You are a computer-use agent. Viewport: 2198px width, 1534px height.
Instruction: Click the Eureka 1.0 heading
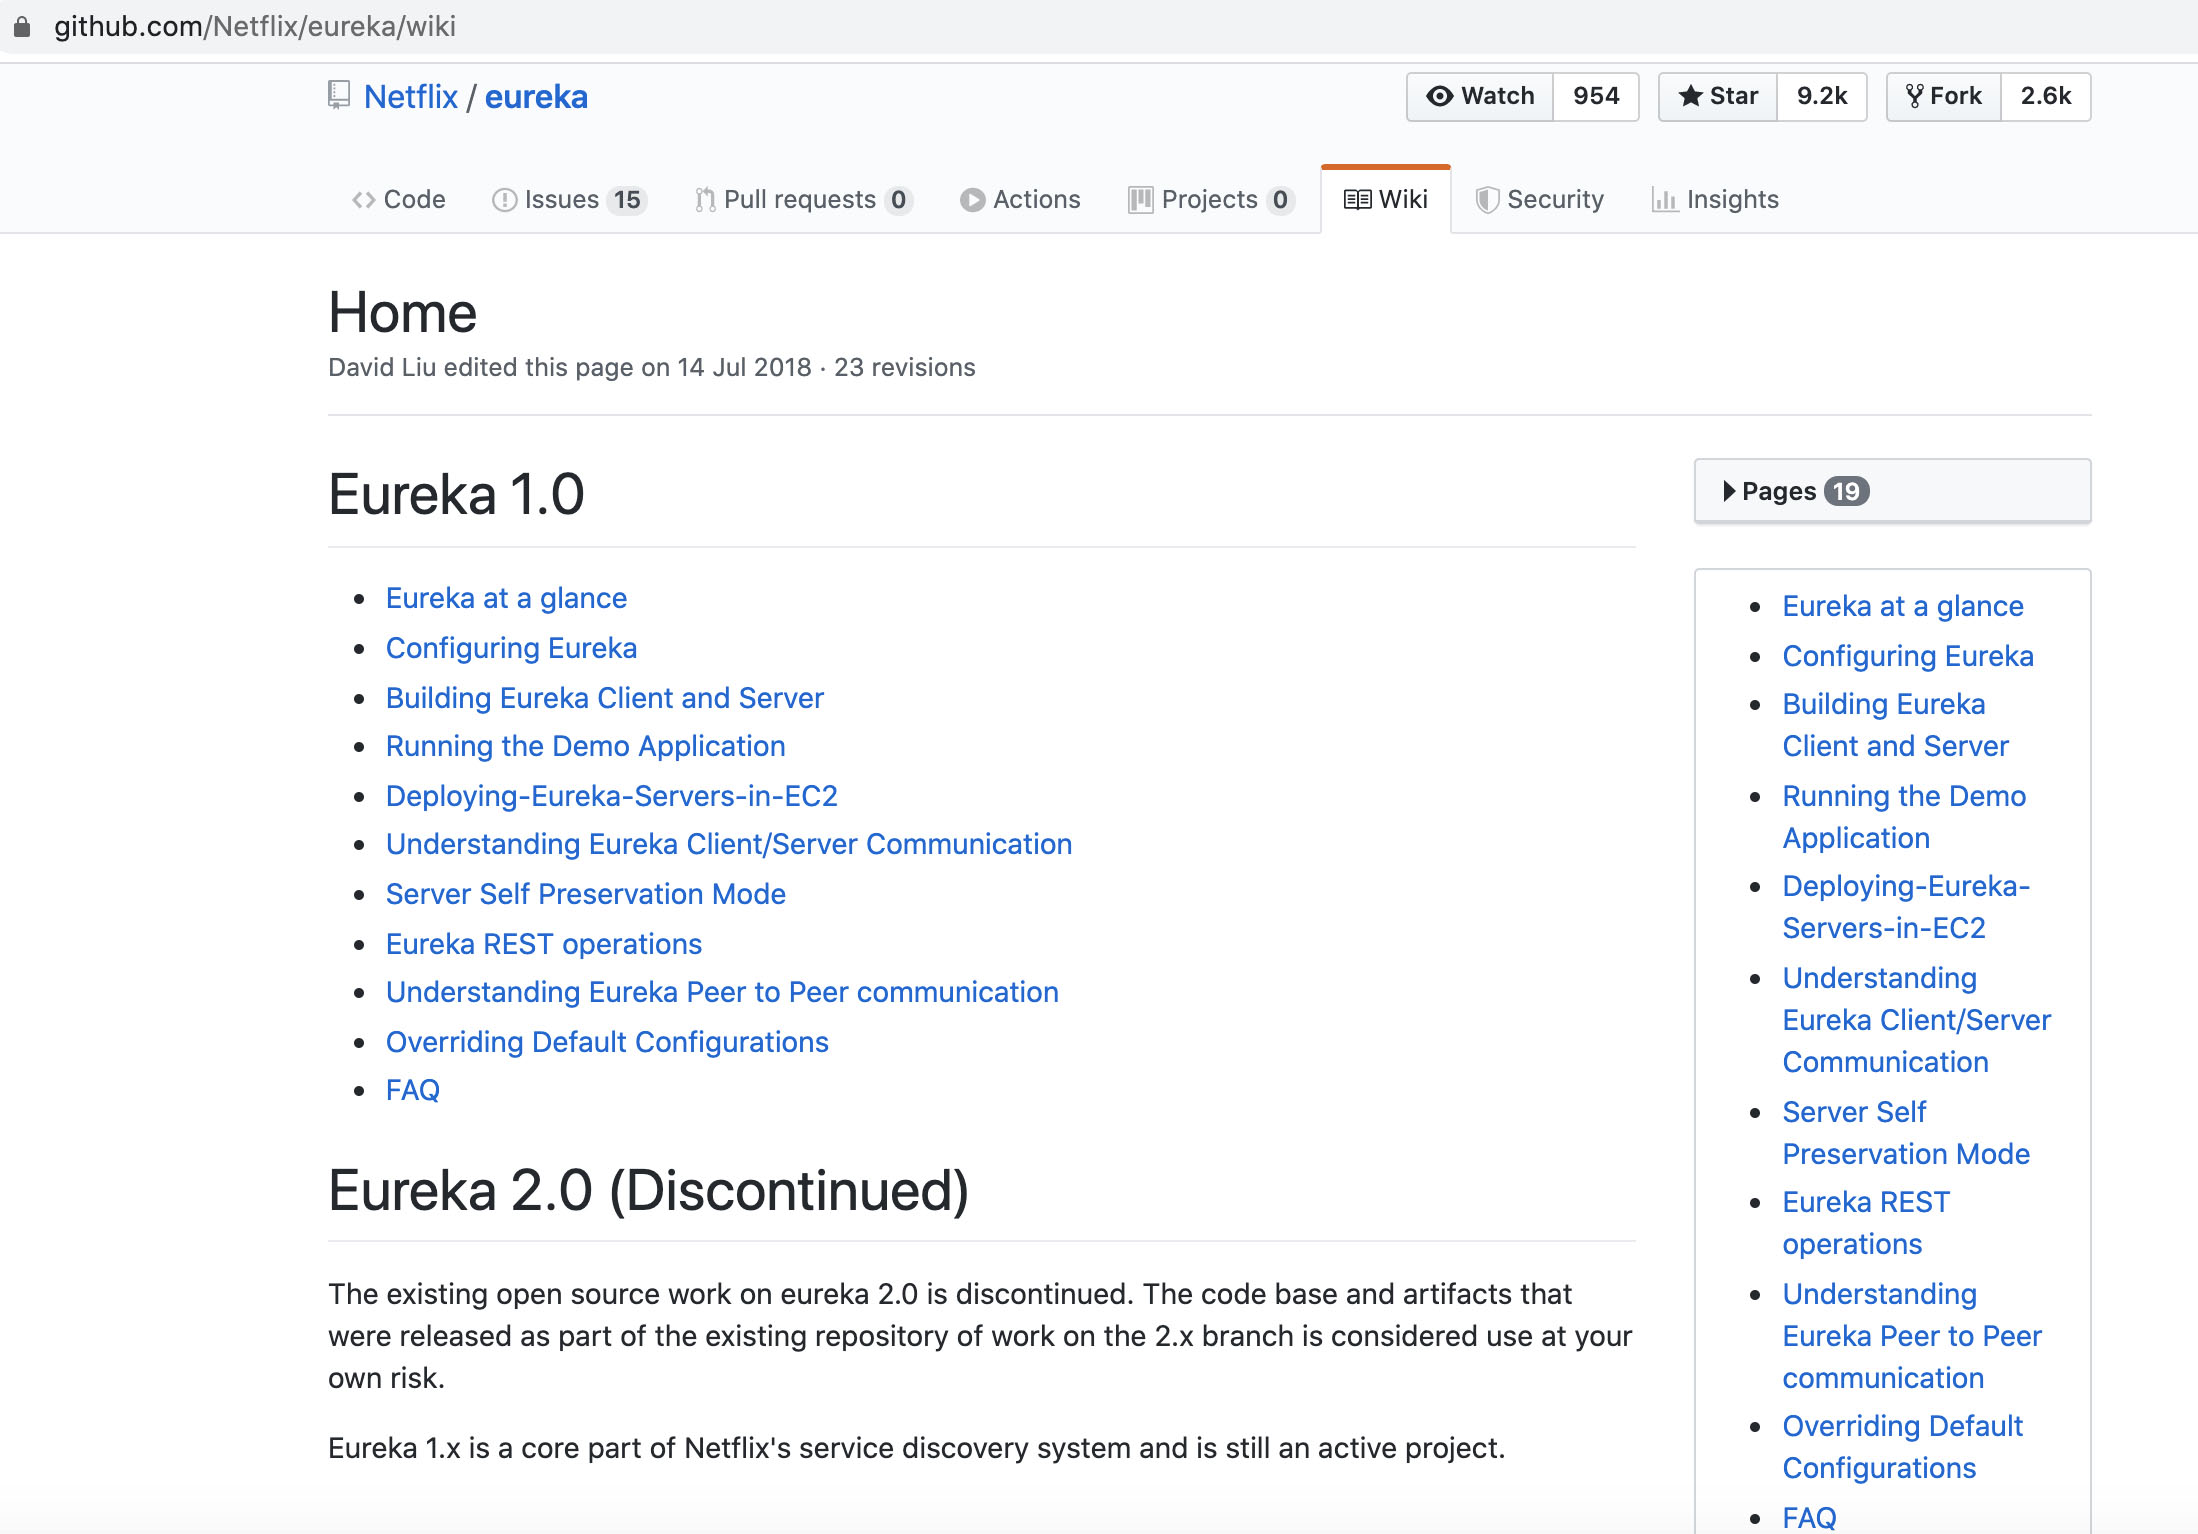pos(456,494)
